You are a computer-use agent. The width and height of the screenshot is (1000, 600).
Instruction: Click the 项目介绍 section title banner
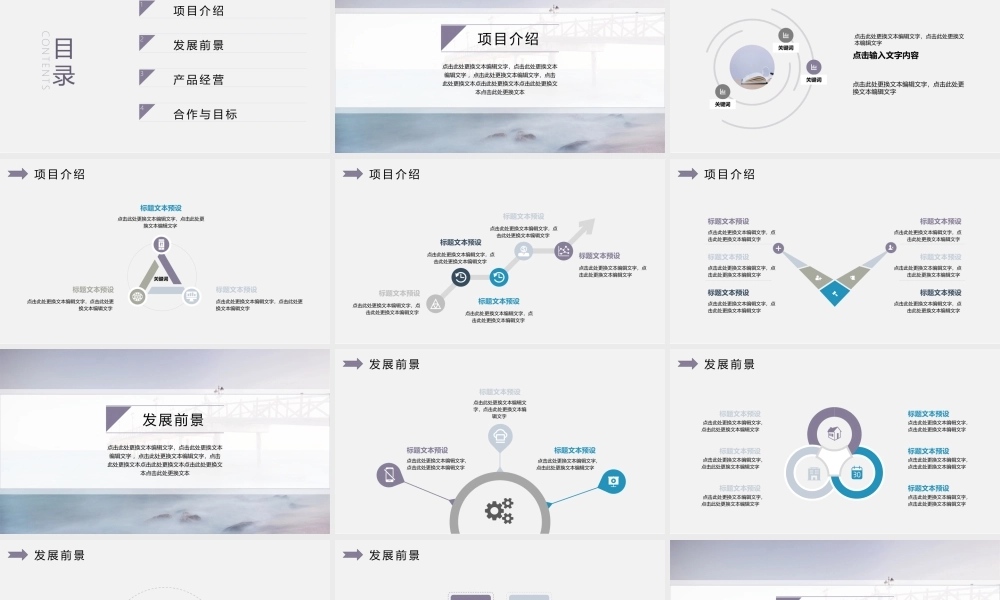(508, 39)
